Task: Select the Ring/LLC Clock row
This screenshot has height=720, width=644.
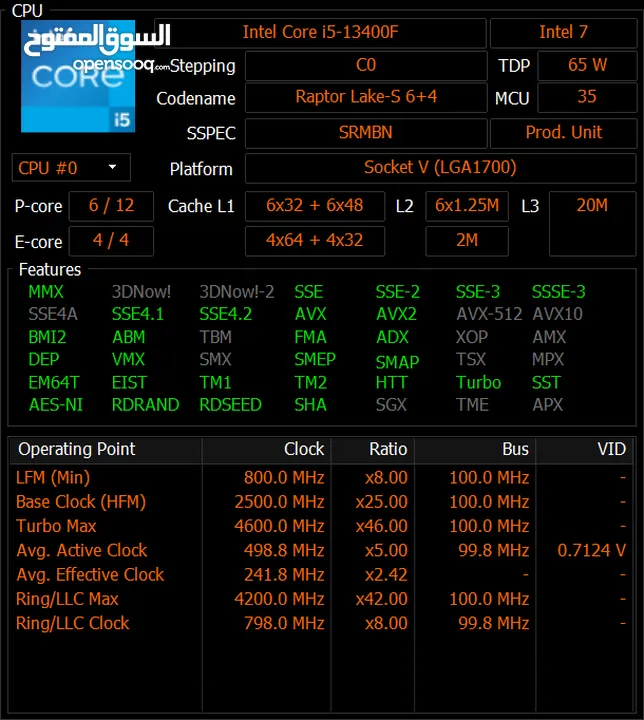Action: point(321,624)
